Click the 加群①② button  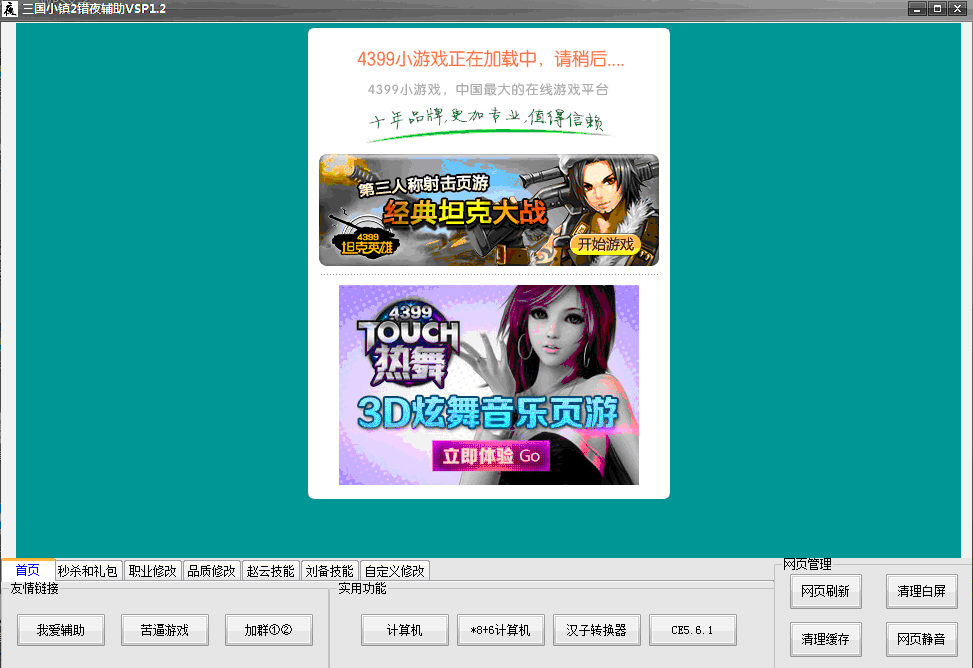pyautogui.click(x=269, y=630)
